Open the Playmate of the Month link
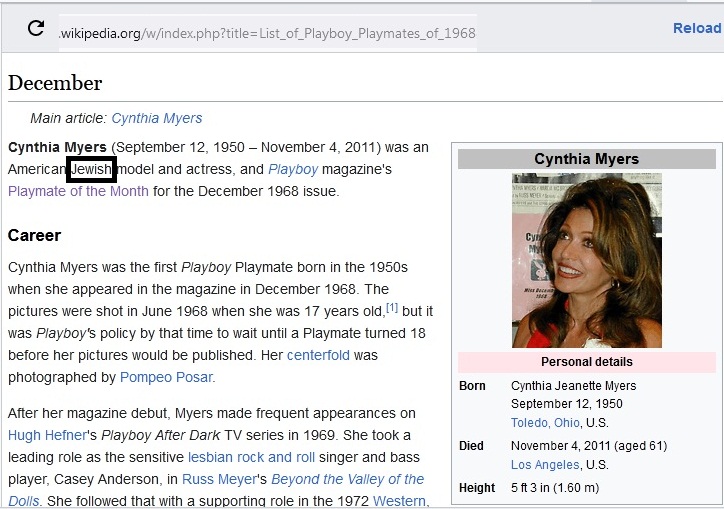Screen dimensions: 724x509 pyautogui.click(x=78, y=191)
